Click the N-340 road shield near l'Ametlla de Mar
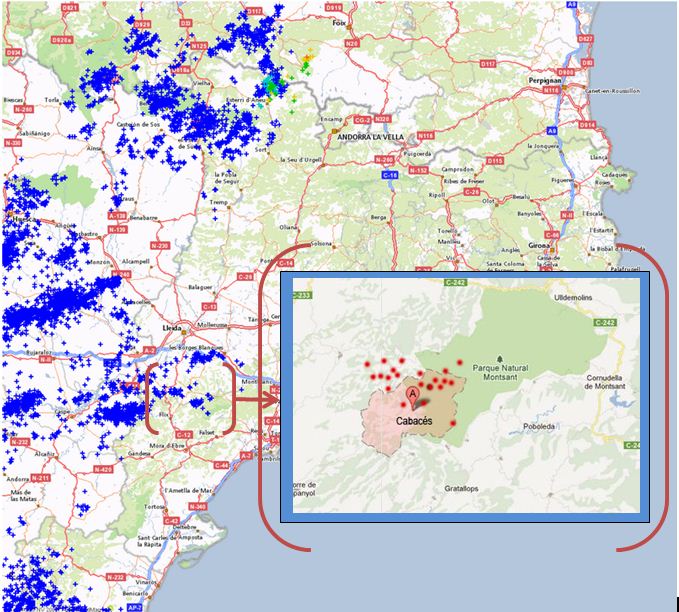 [x=197, y=506]
